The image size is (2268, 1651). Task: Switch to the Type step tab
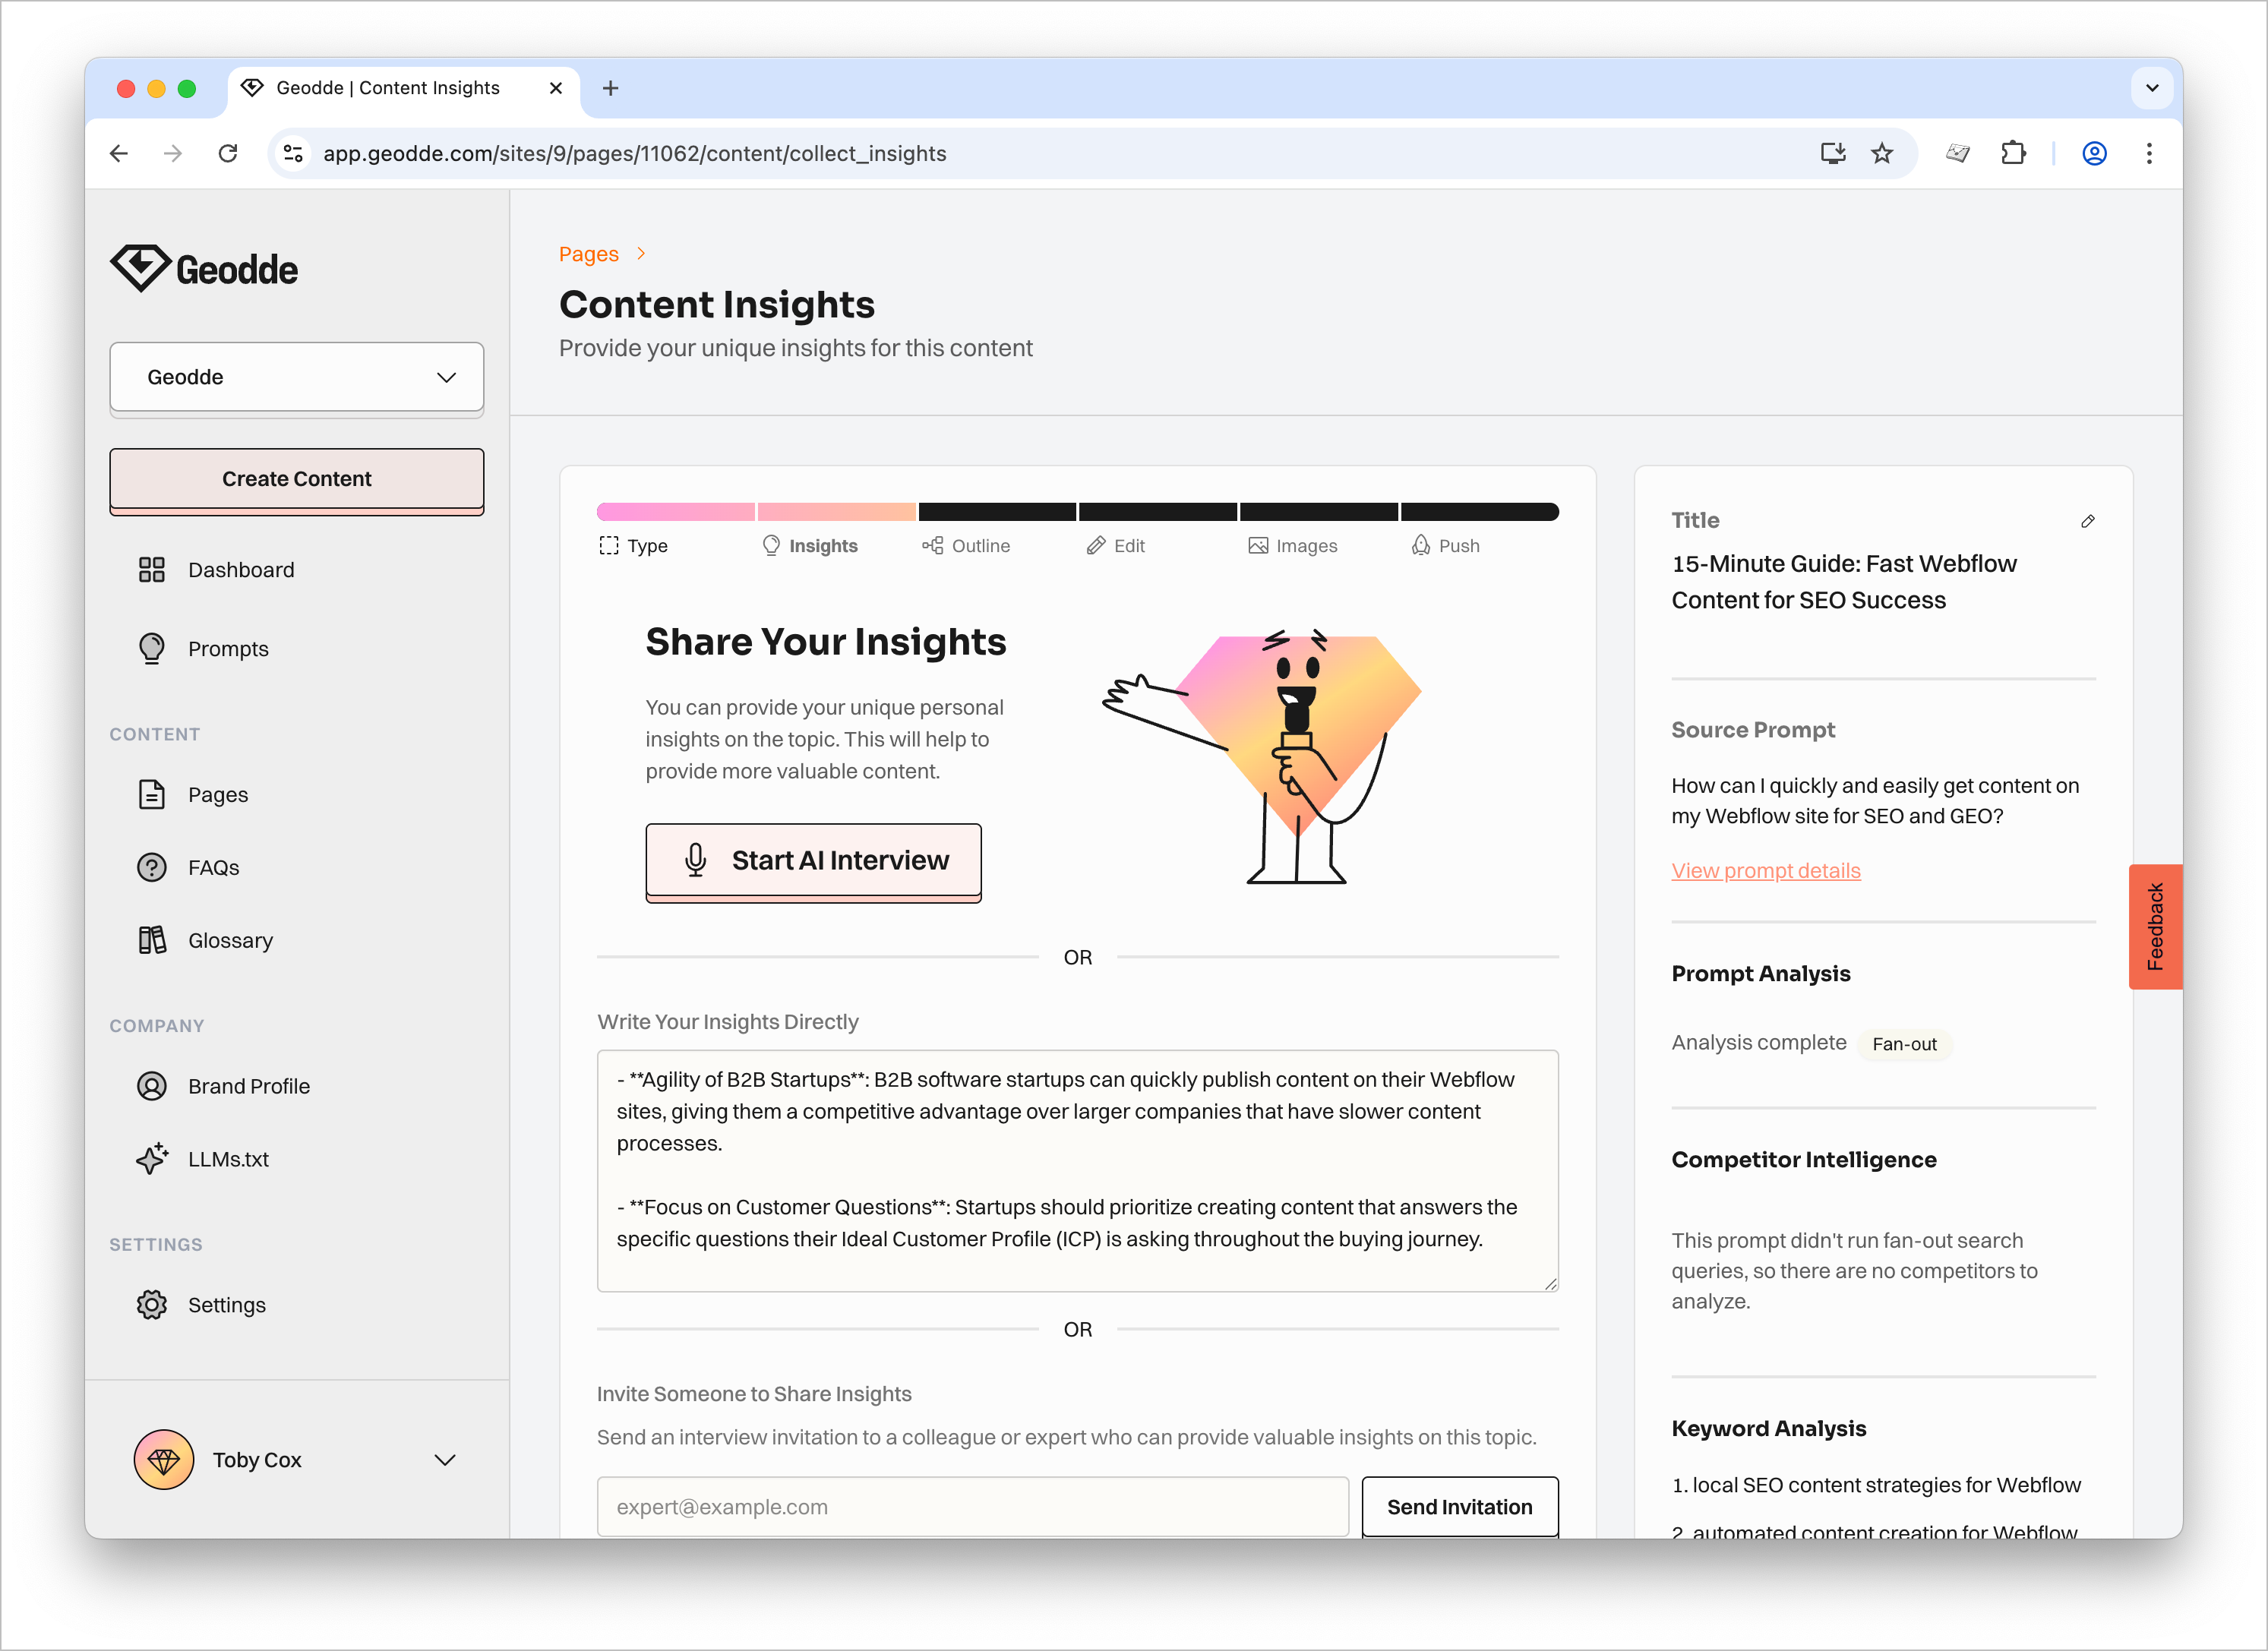(634, 546)
